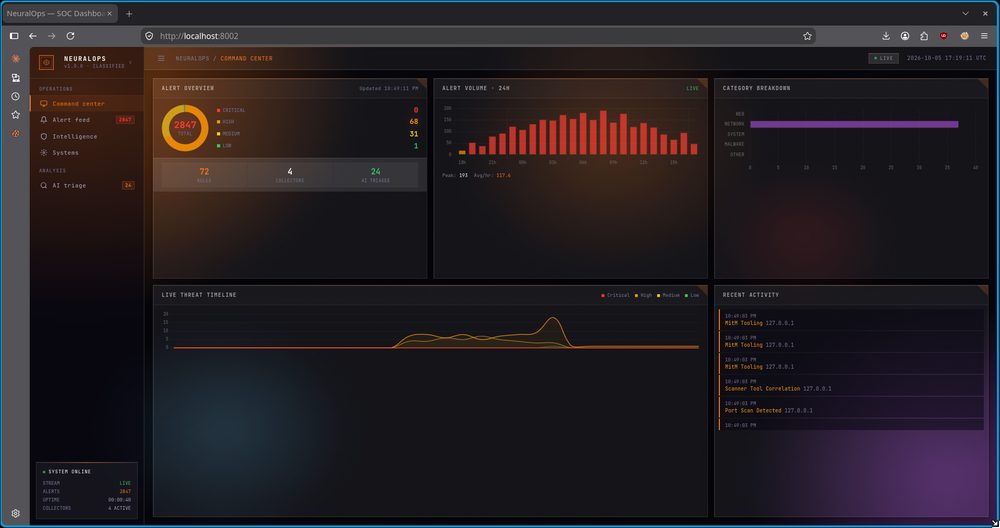Open the browser sidebar history clock icon
Screen dimensions: 1000x528
pyautogui.click(x=15, y=96)
